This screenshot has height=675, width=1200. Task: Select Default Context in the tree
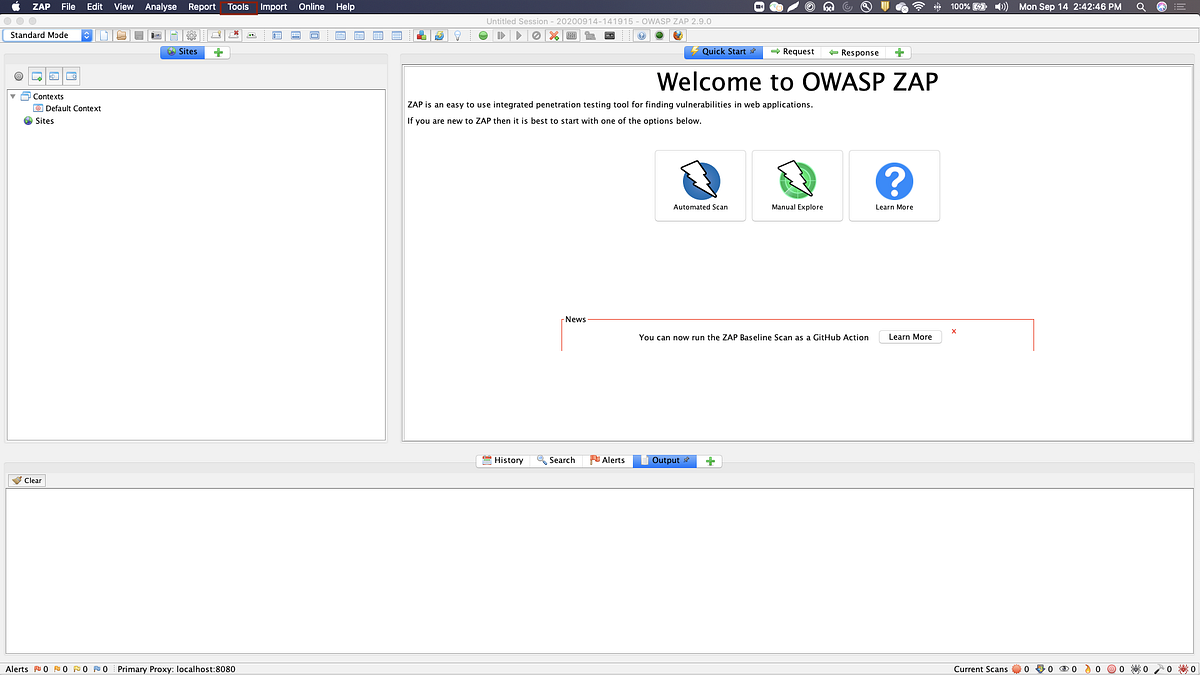[74, 107]
